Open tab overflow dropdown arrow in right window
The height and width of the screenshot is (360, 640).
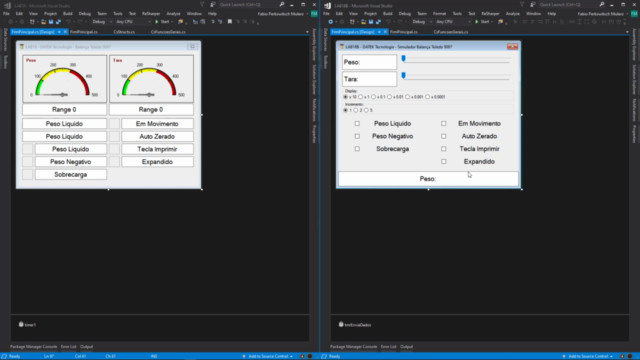627,32
